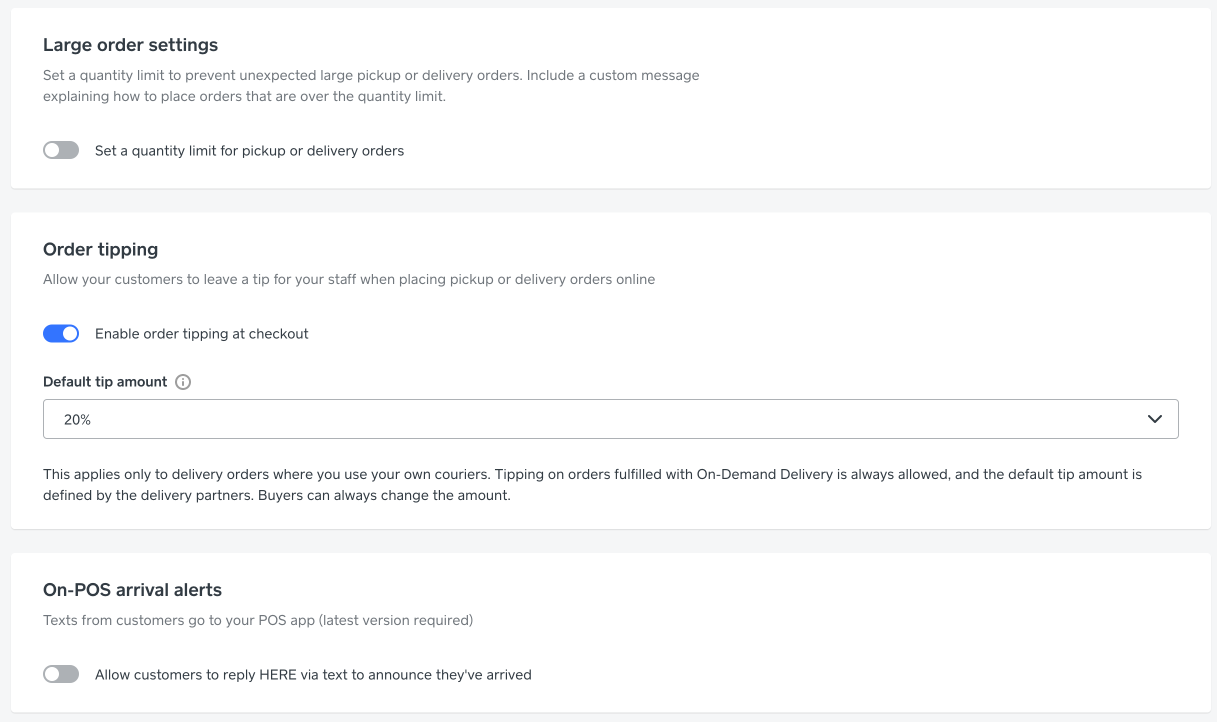Click 'Enable order tipping at checkout' label
Image resolution: width=1217 pixels, height=722 pixels.
[x=202, y=334]
